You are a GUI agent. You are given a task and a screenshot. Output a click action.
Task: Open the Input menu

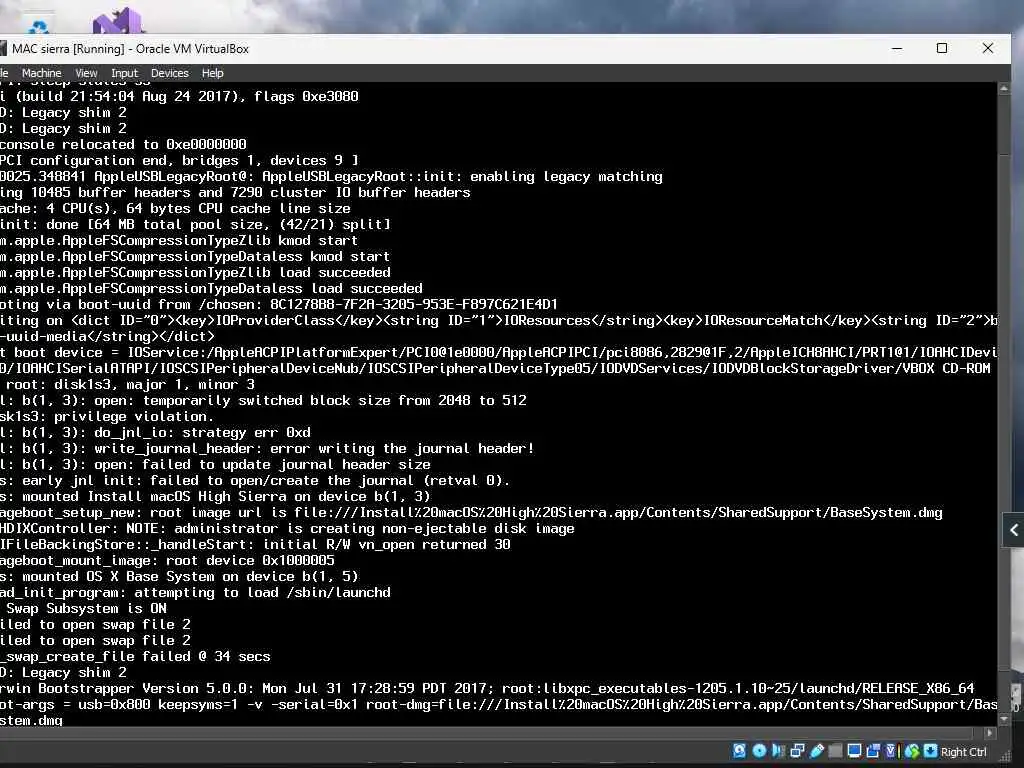point(124,73)
